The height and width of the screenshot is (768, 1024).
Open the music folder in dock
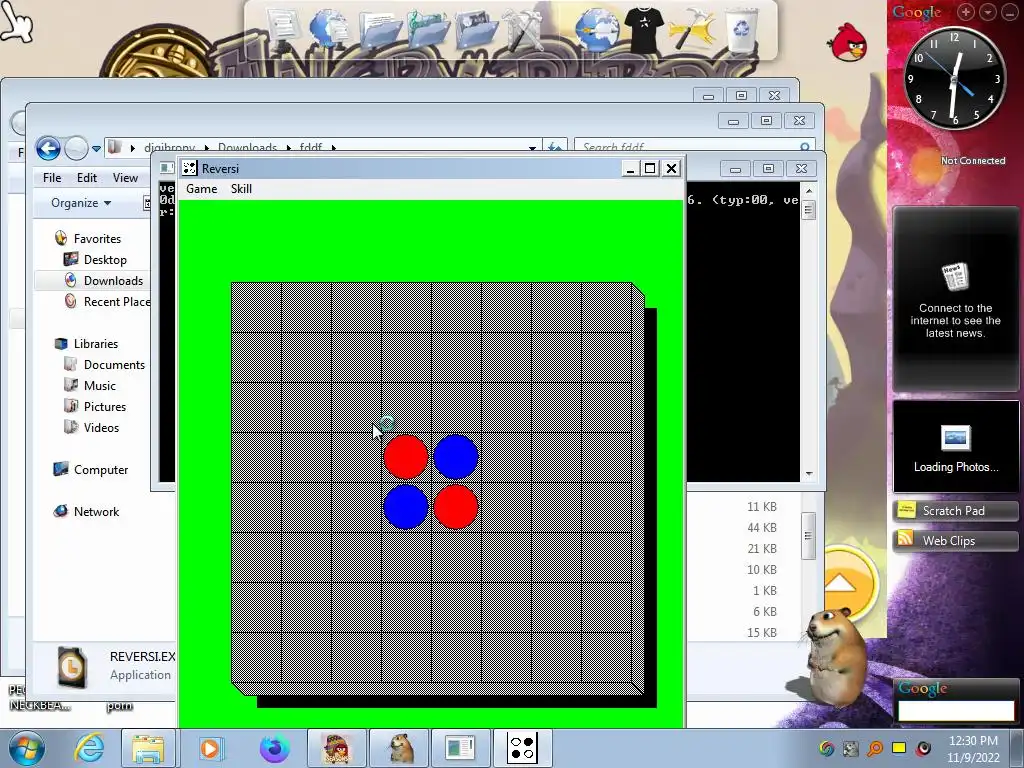click(428, 31)
